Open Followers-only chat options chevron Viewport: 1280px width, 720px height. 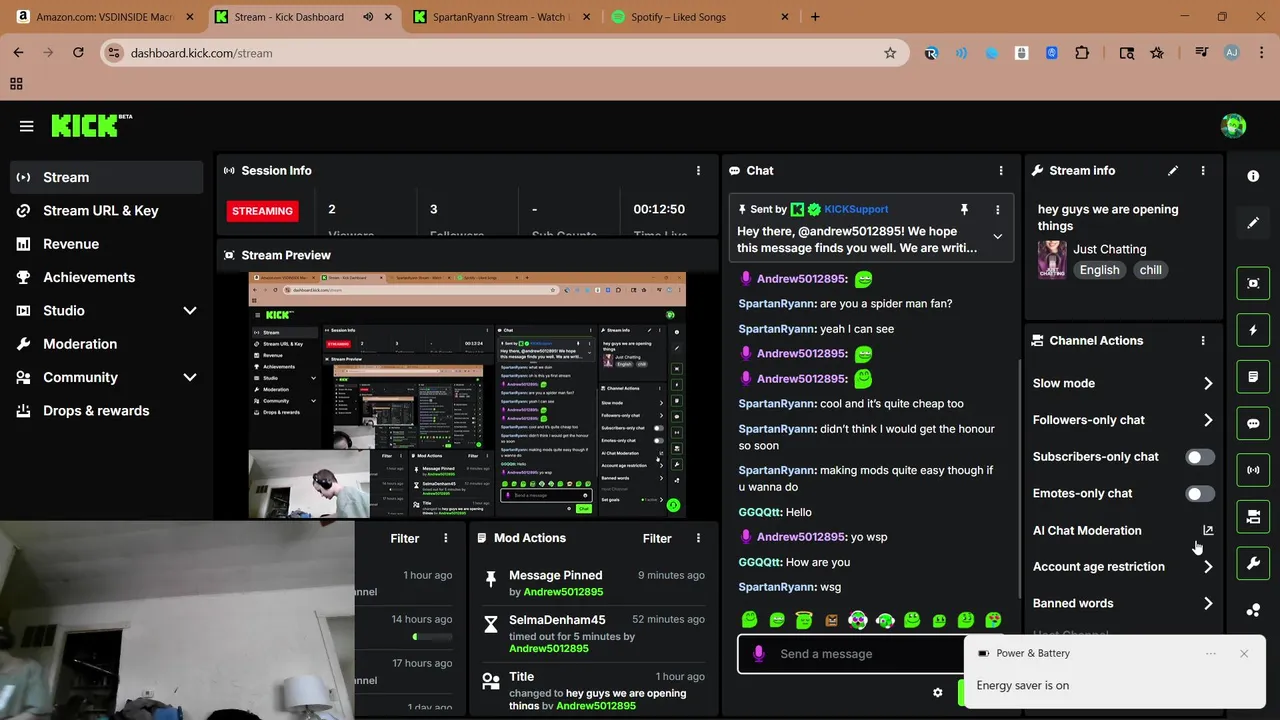pyautogui.click(x=1208, y=420)
